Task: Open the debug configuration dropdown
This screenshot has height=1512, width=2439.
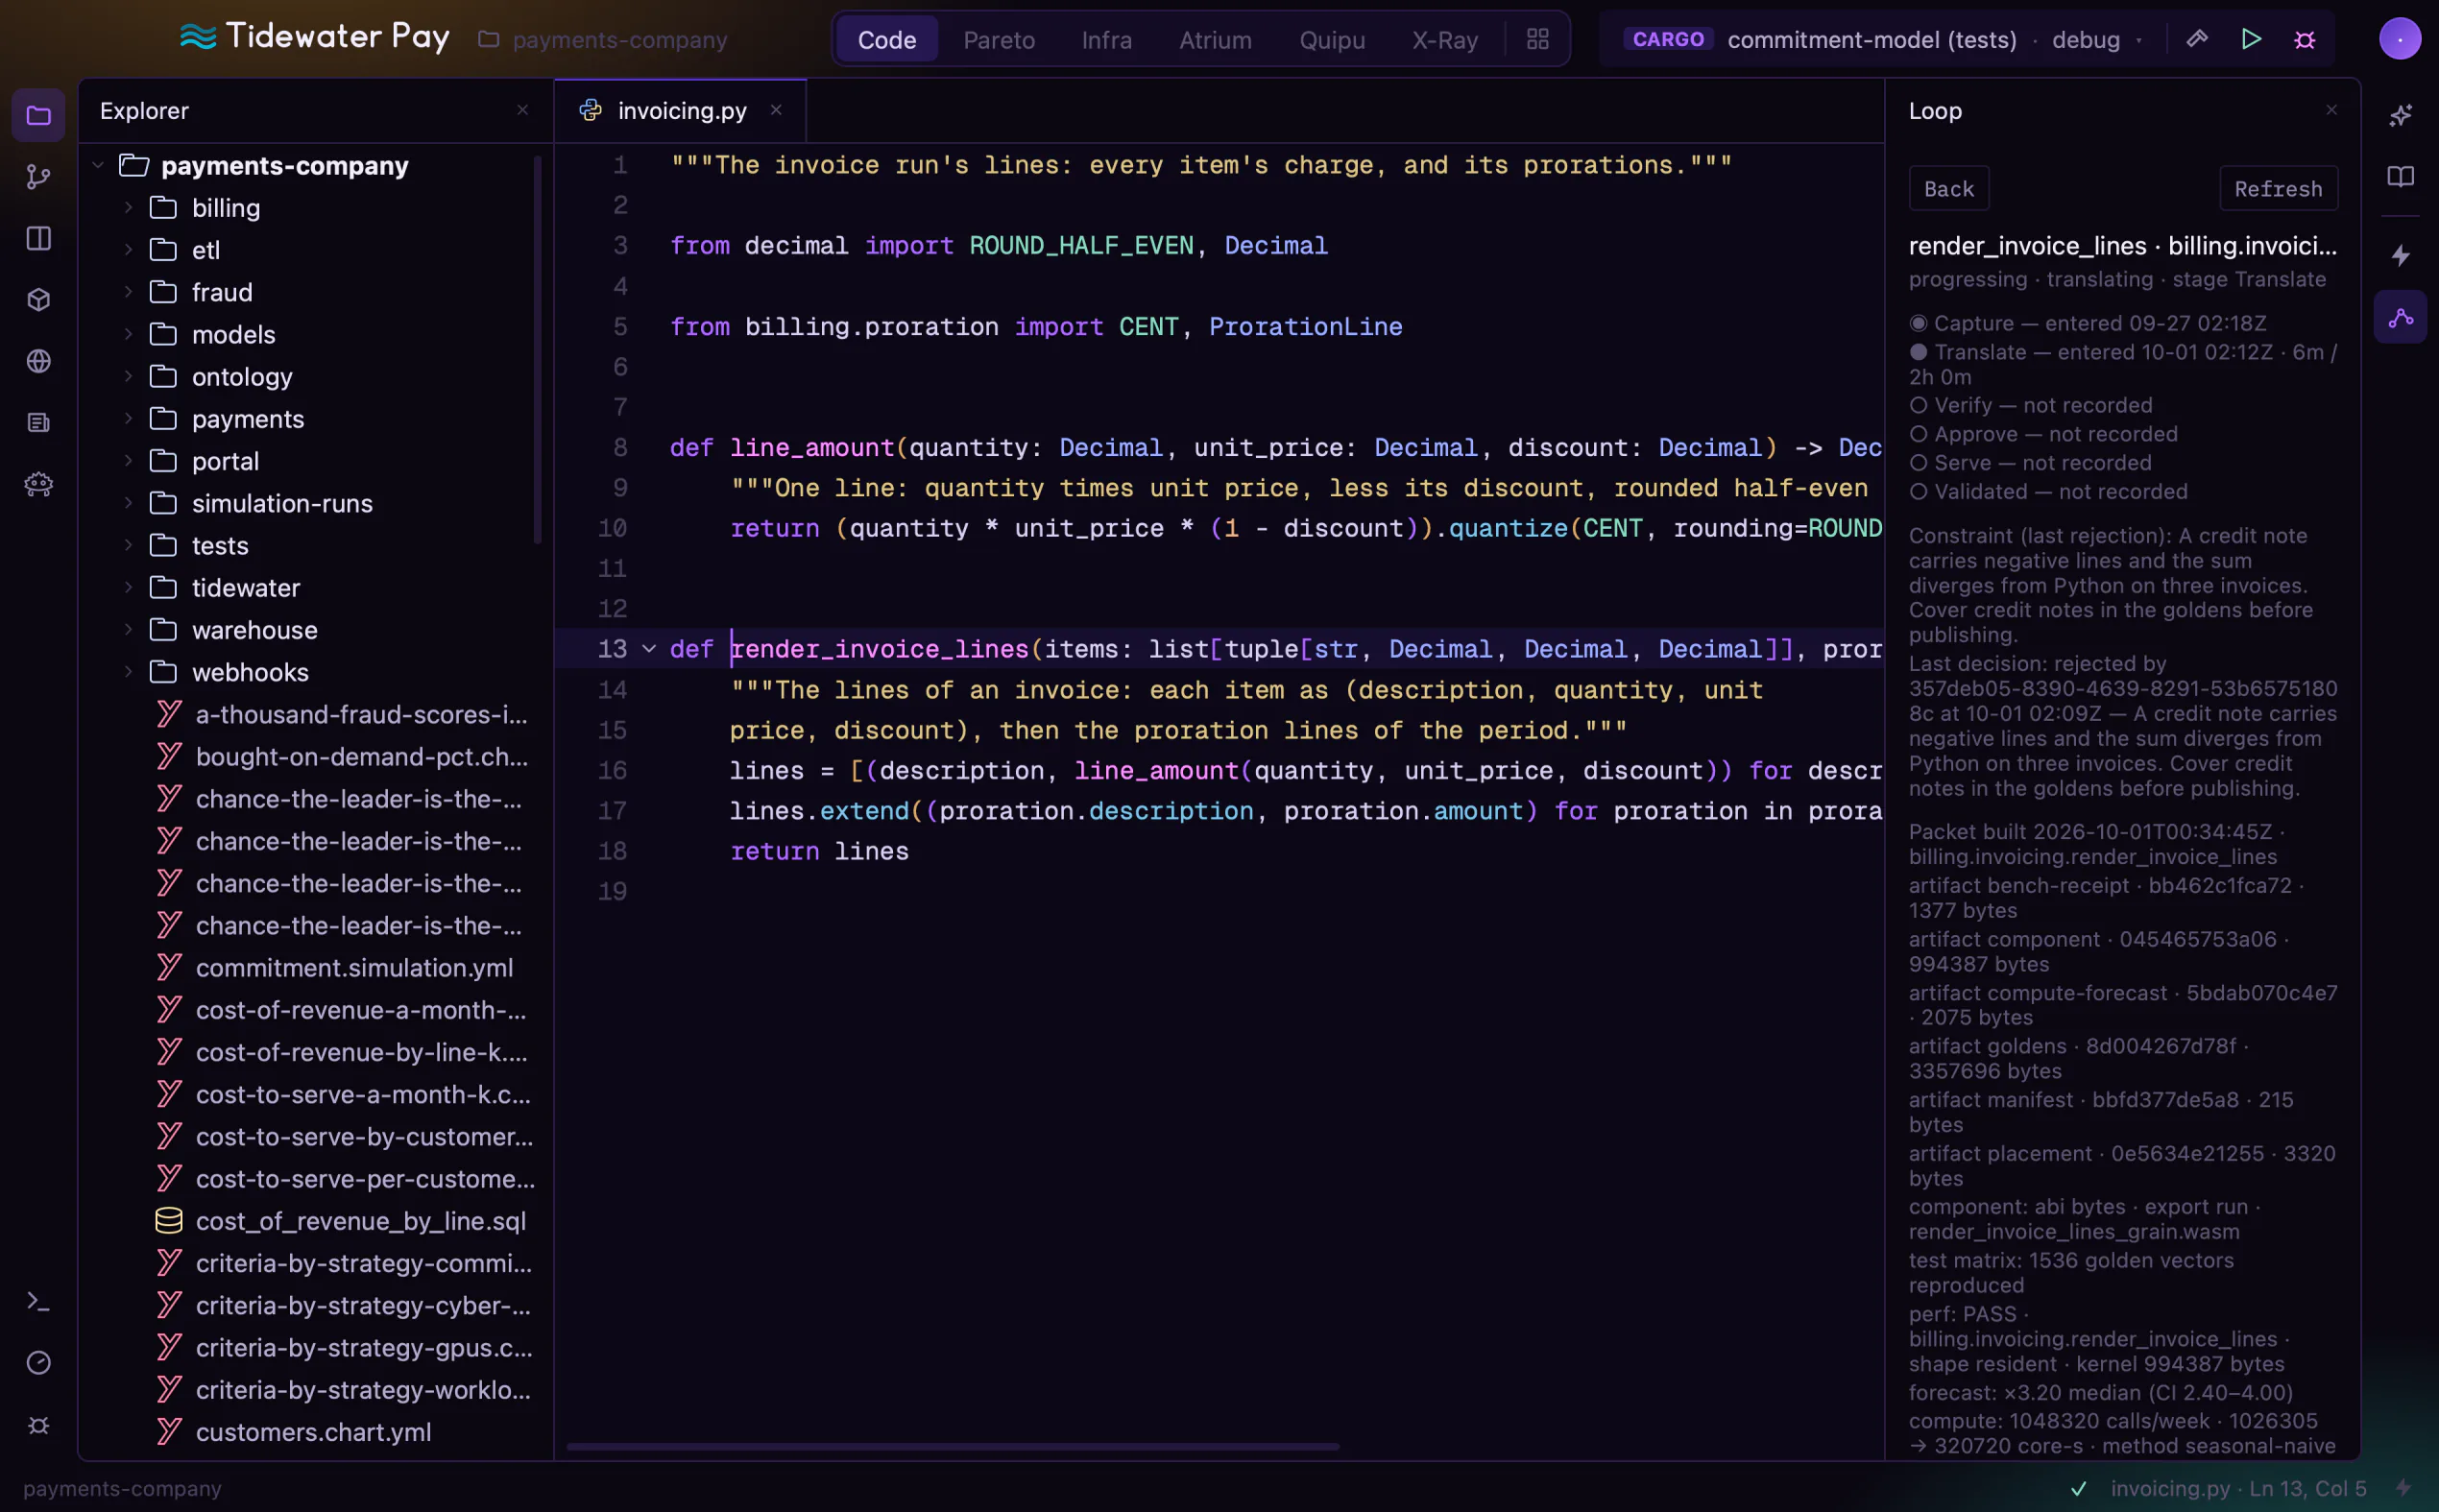Action: click(x=2096, y=39)
